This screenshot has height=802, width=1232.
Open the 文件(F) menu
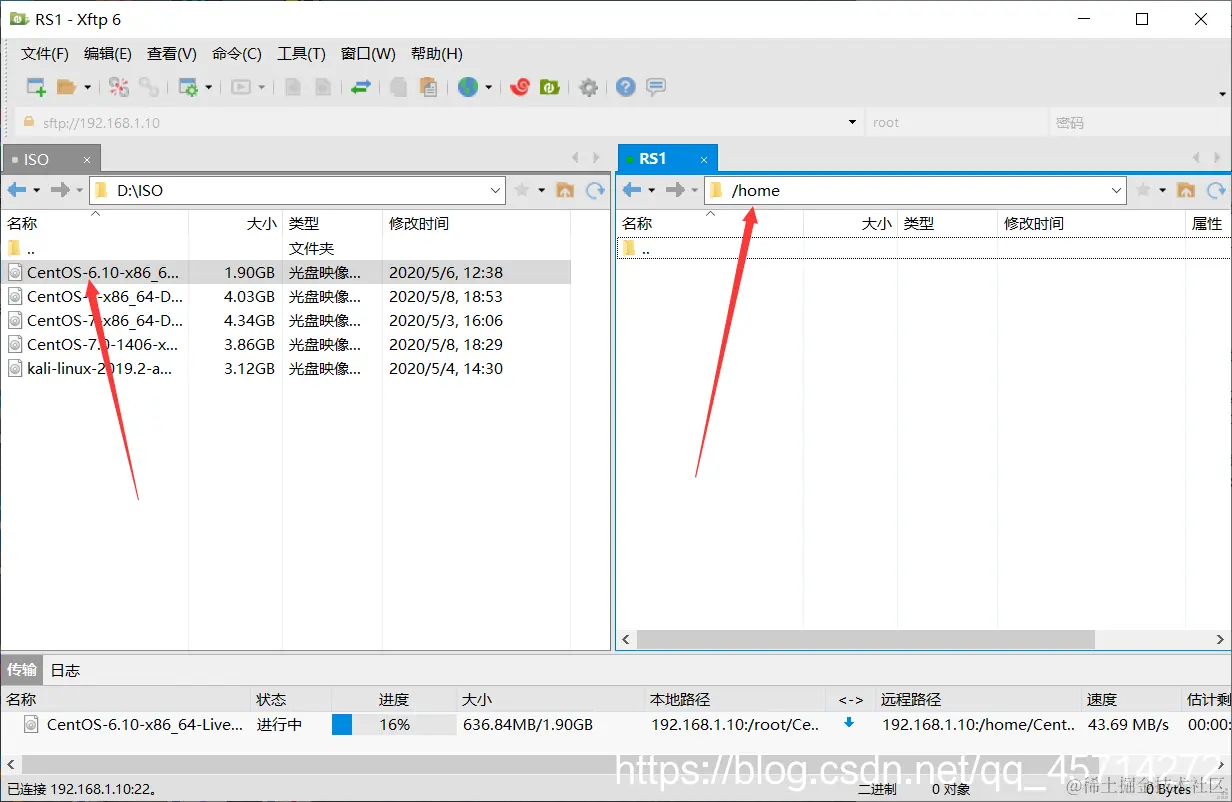45,54
